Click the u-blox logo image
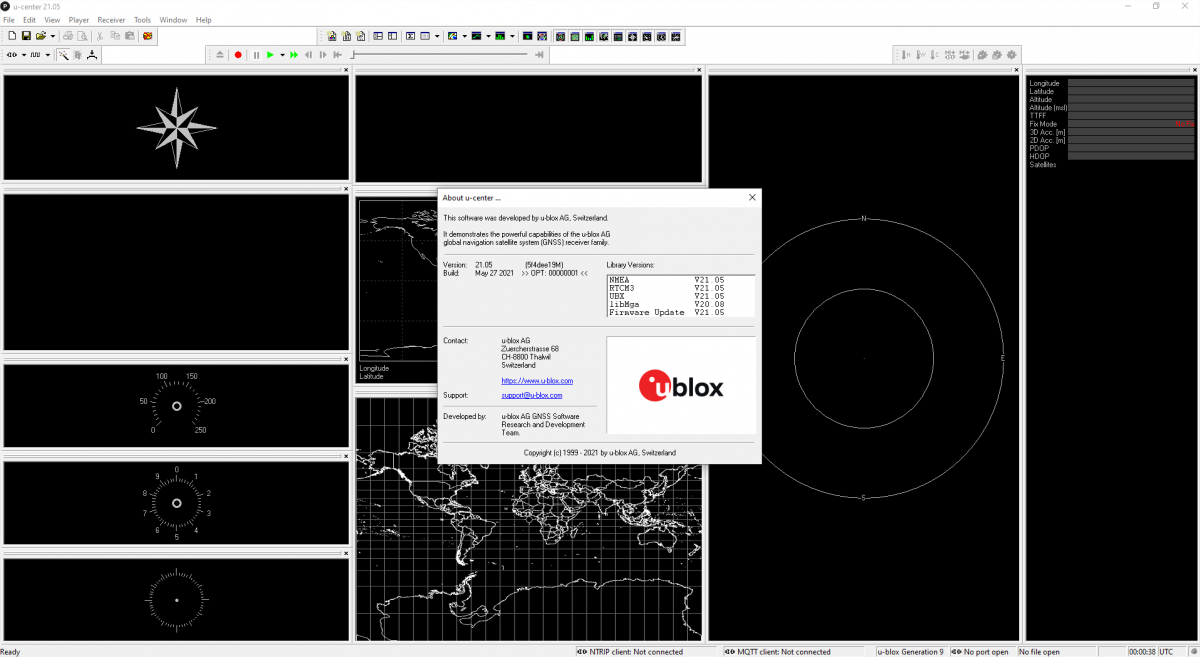 681,385
